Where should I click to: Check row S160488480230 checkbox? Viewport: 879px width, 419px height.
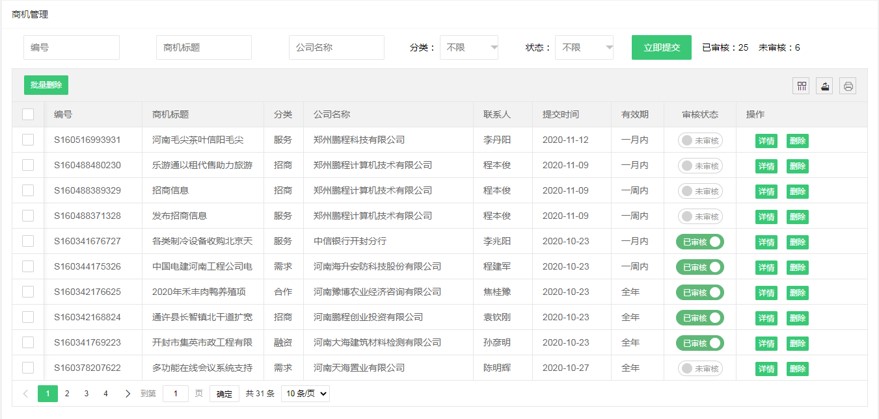tap(28, 165)
